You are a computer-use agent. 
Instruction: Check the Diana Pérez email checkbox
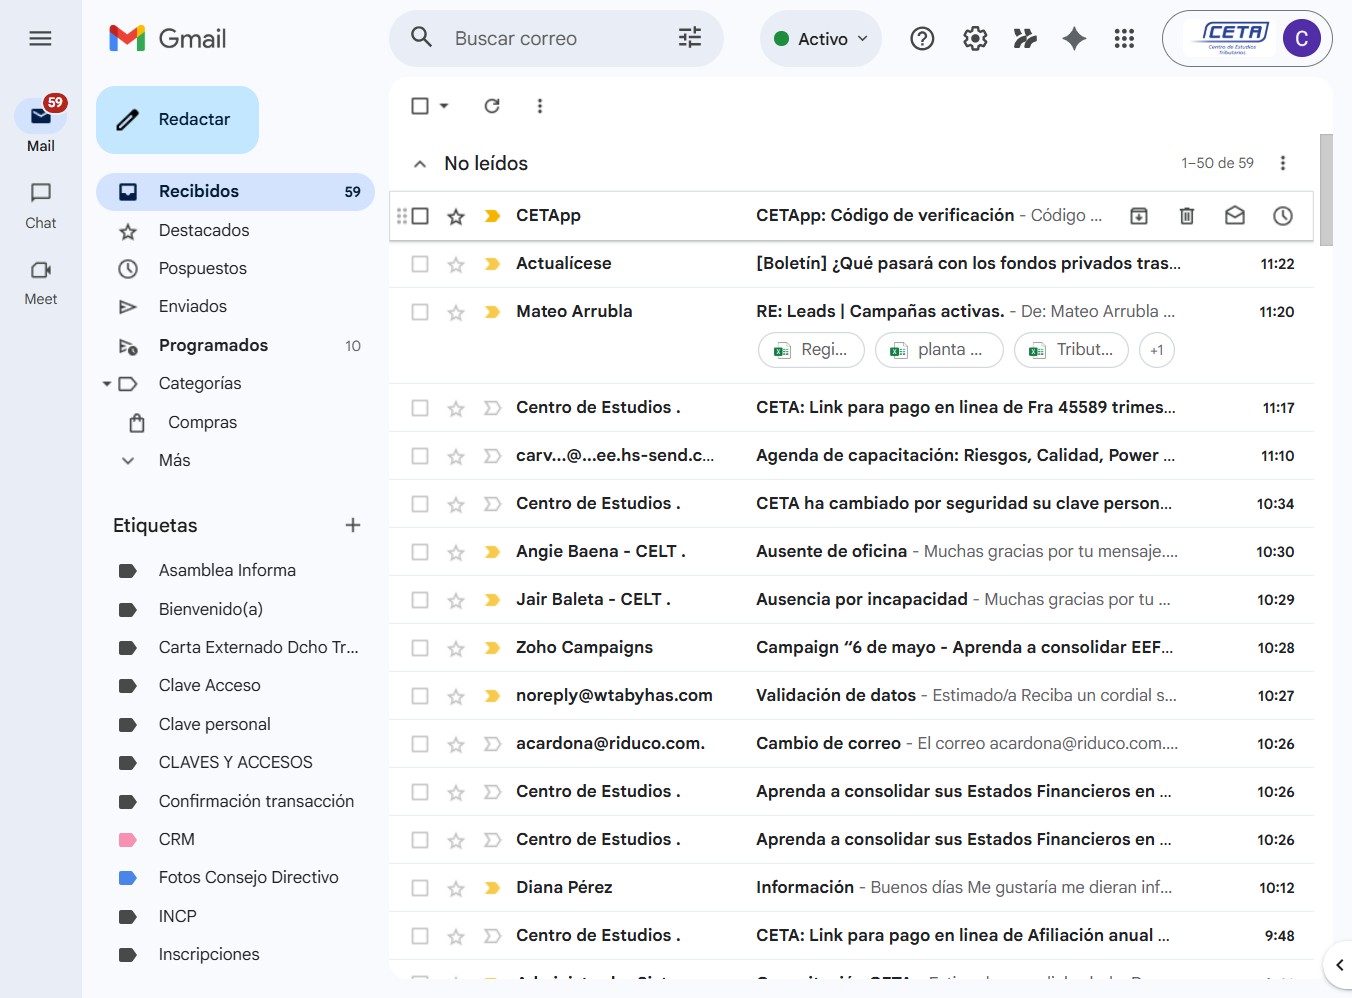pyautogui.click(x=420, y=888)
